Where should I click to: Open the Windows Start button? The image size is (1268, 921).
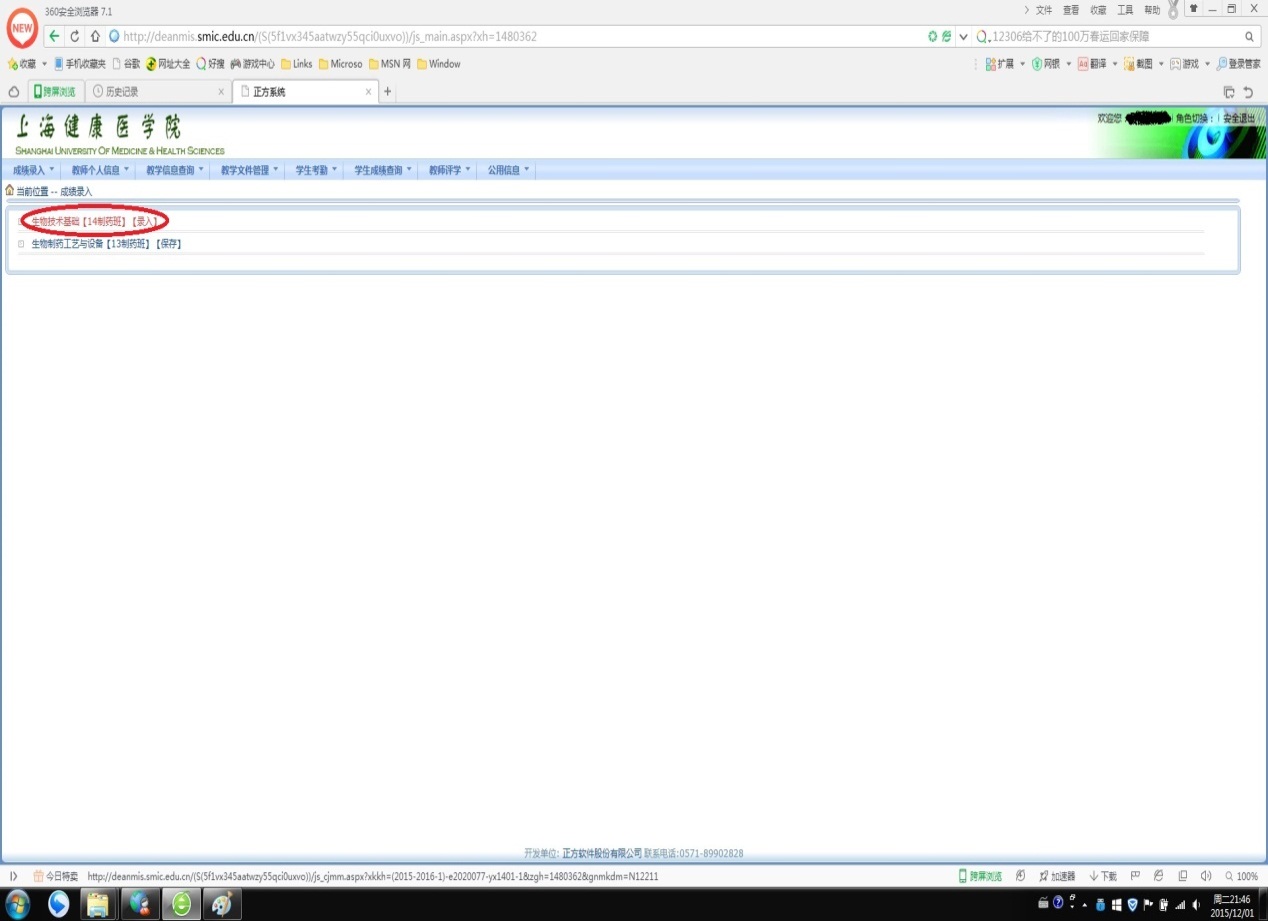[16, 905]
